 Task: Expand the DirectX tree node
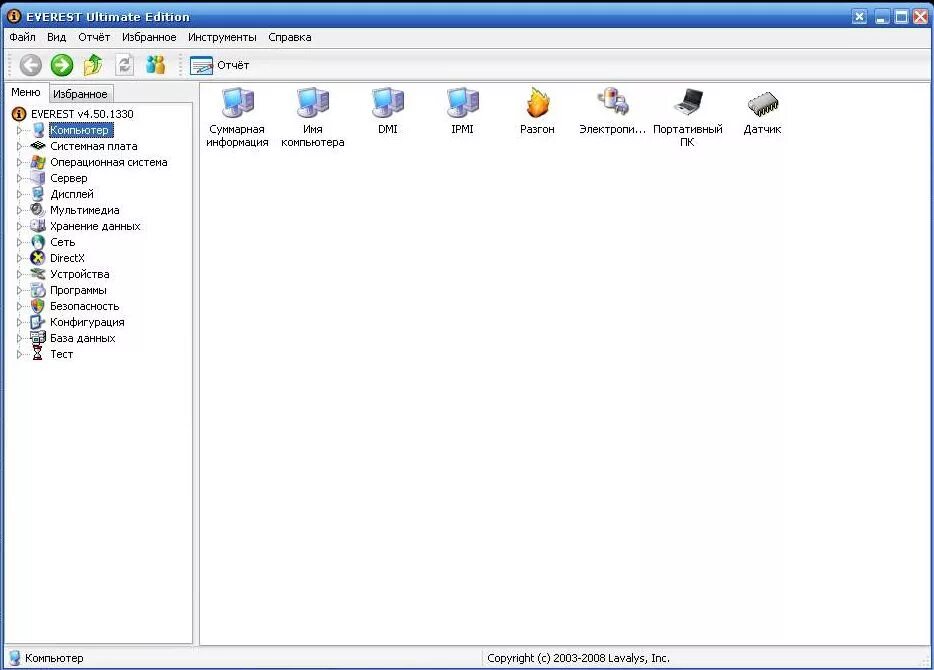(19, 258)
